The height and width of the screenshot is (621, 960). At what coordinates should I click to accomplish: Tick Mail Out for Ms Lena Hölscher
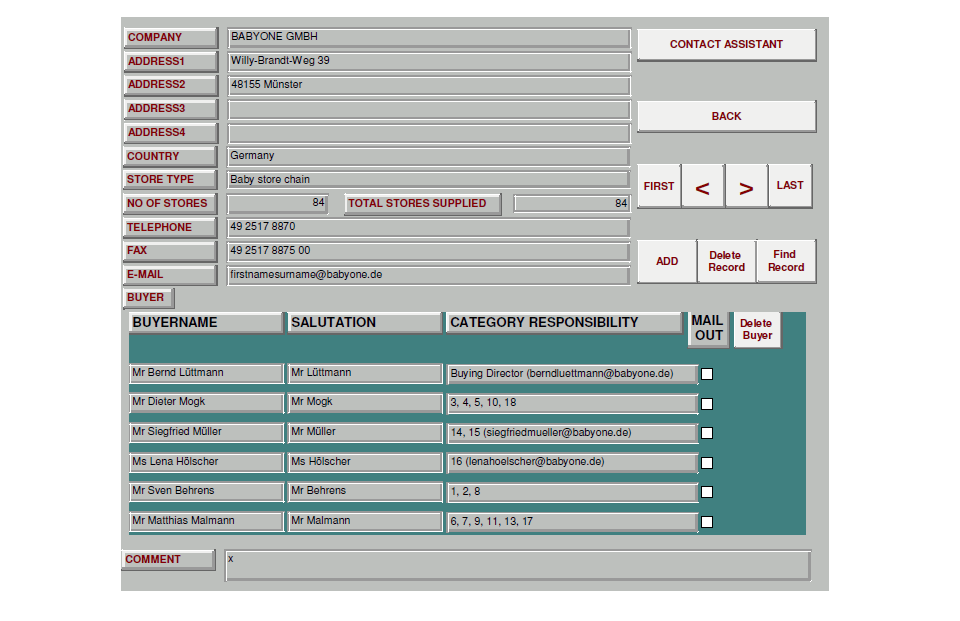pyautogui.click(x=707, y=462)
